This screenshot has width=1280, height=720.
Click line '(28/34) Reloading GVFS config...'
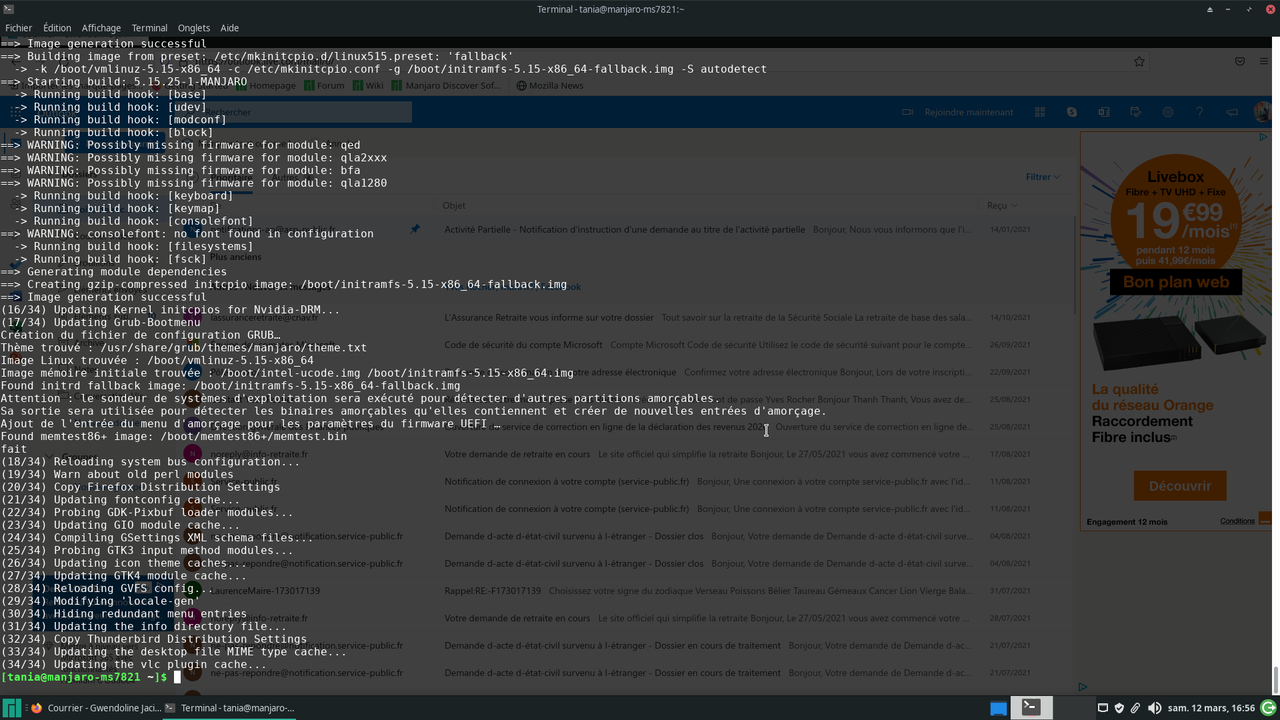107,588
